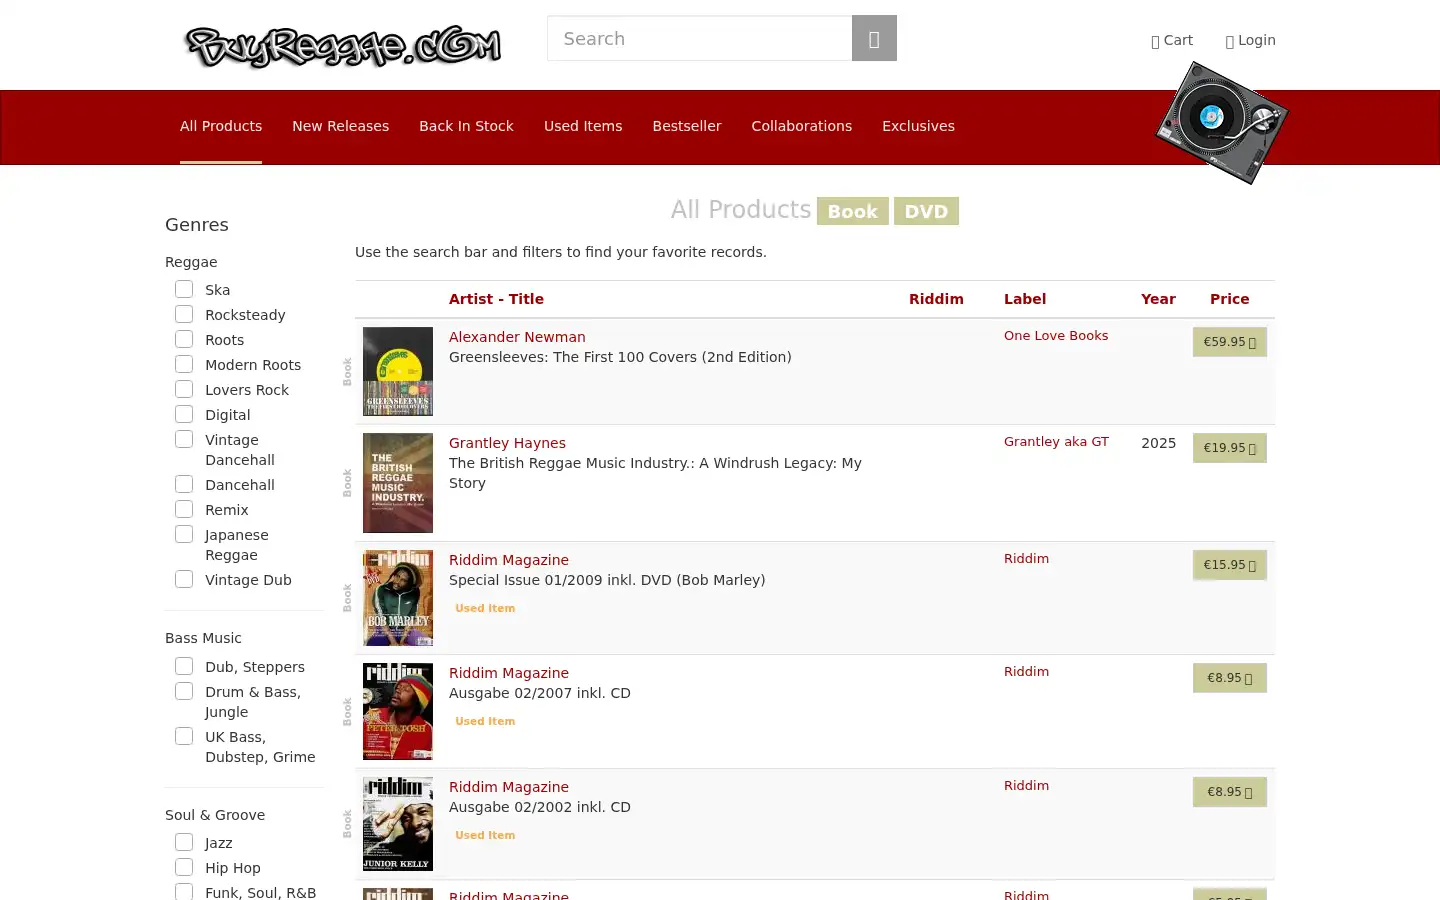Image resolution: width=1440 pixels, height=900 pixels.
Task: Toggle the Vintage Dub checkbox
Action: 184,579
